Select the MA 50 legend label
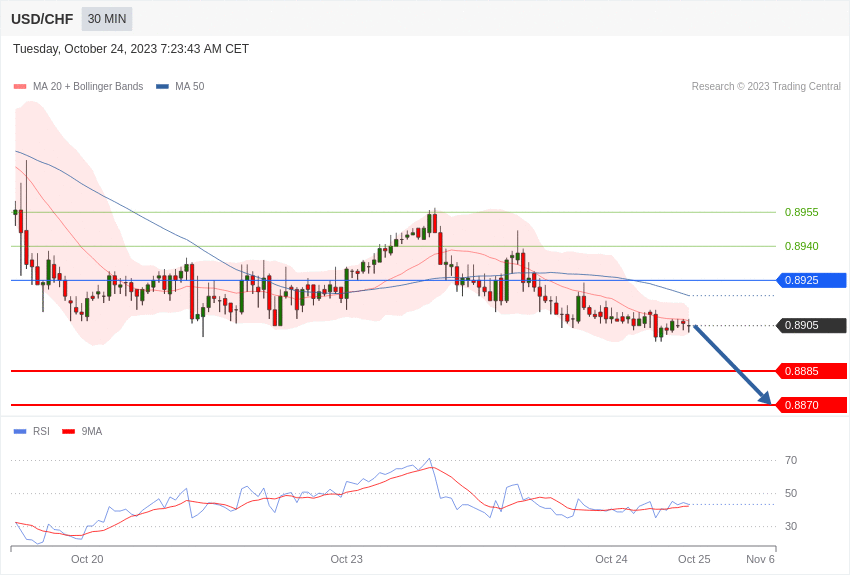The image size is (850, 576). tap(190, 87)
